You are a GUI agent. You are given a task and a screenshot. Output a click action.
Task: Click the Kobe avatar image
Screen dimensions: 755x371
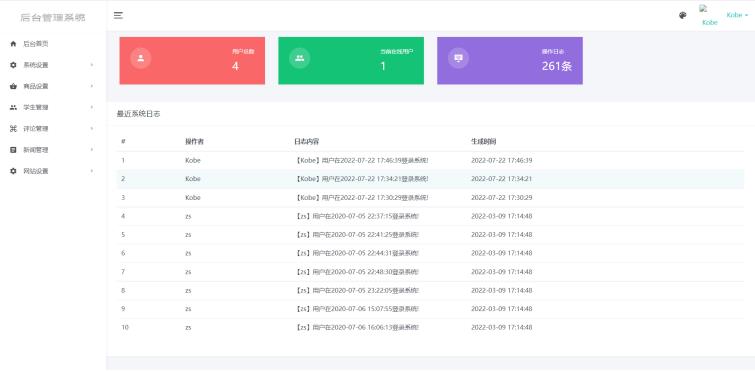[x=709, y=15]
